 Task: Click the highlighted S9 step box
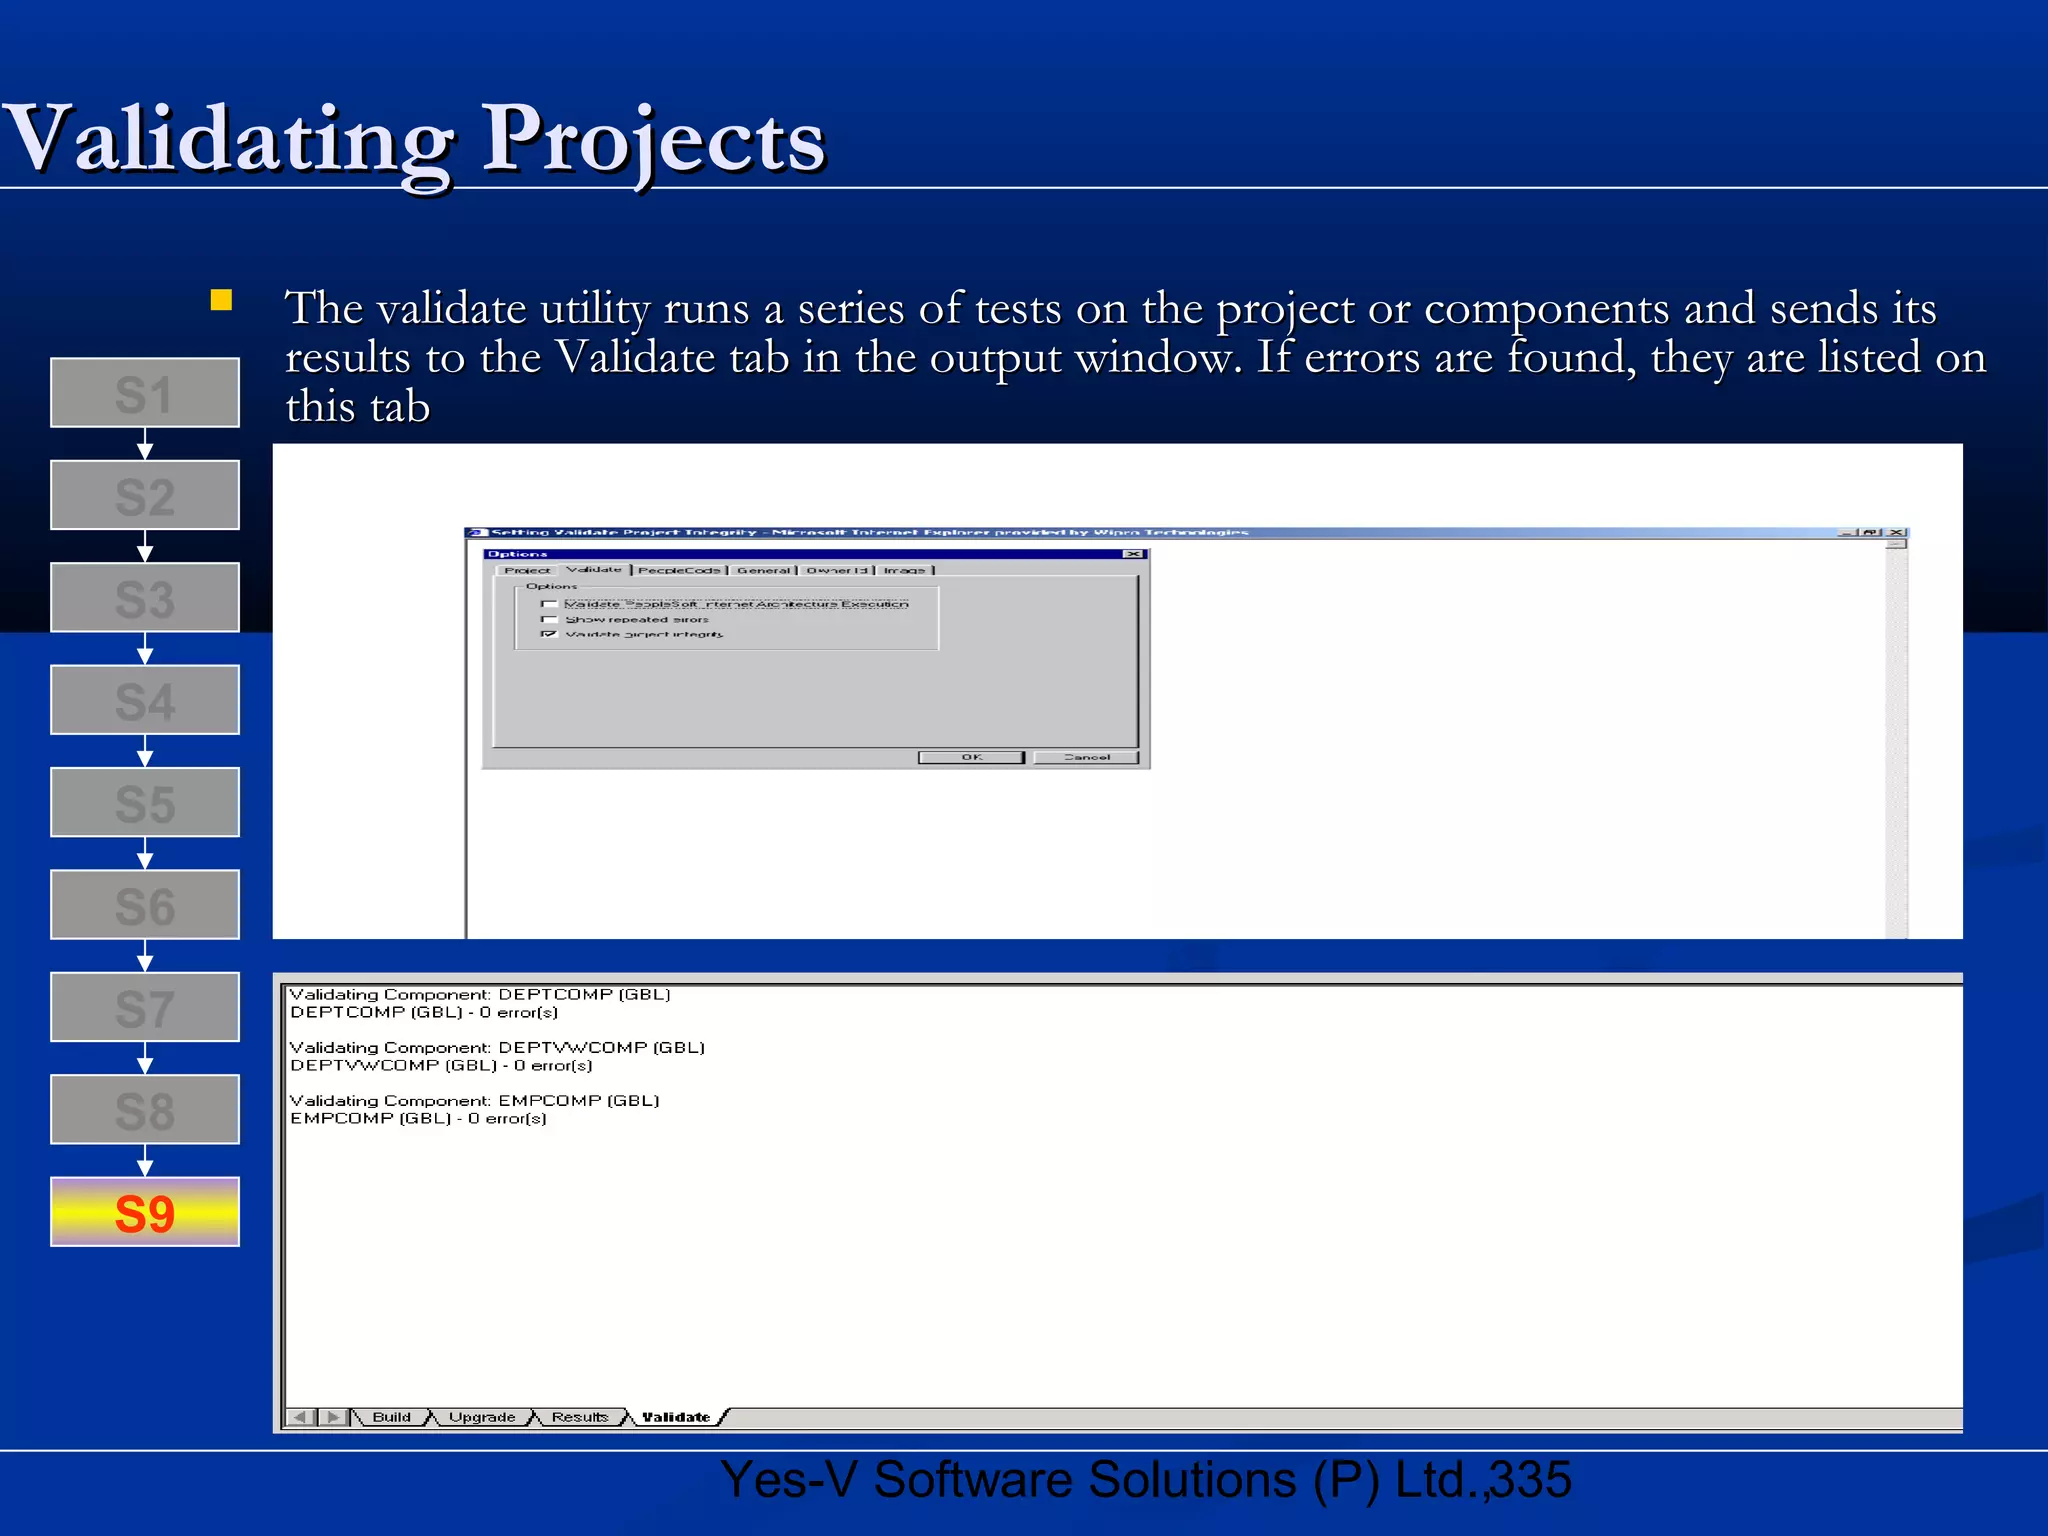point(145,1212)
